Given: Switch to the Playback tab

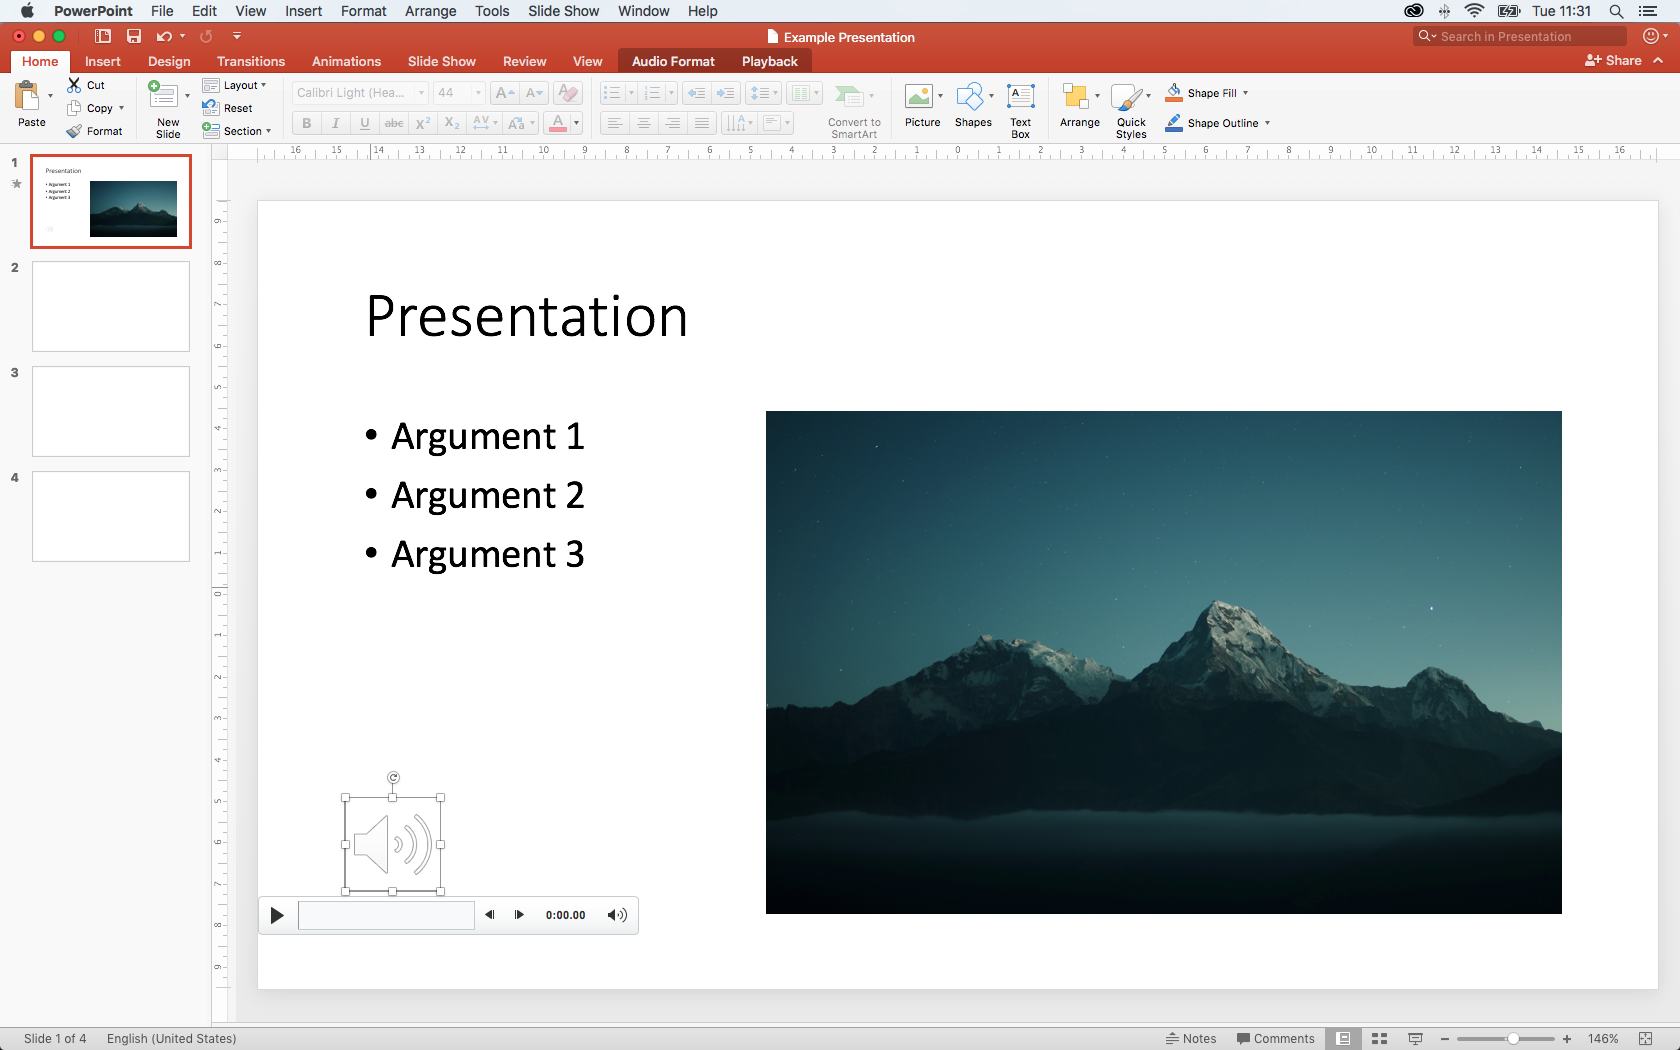Looking at the screenshot, I should (769, 61).
